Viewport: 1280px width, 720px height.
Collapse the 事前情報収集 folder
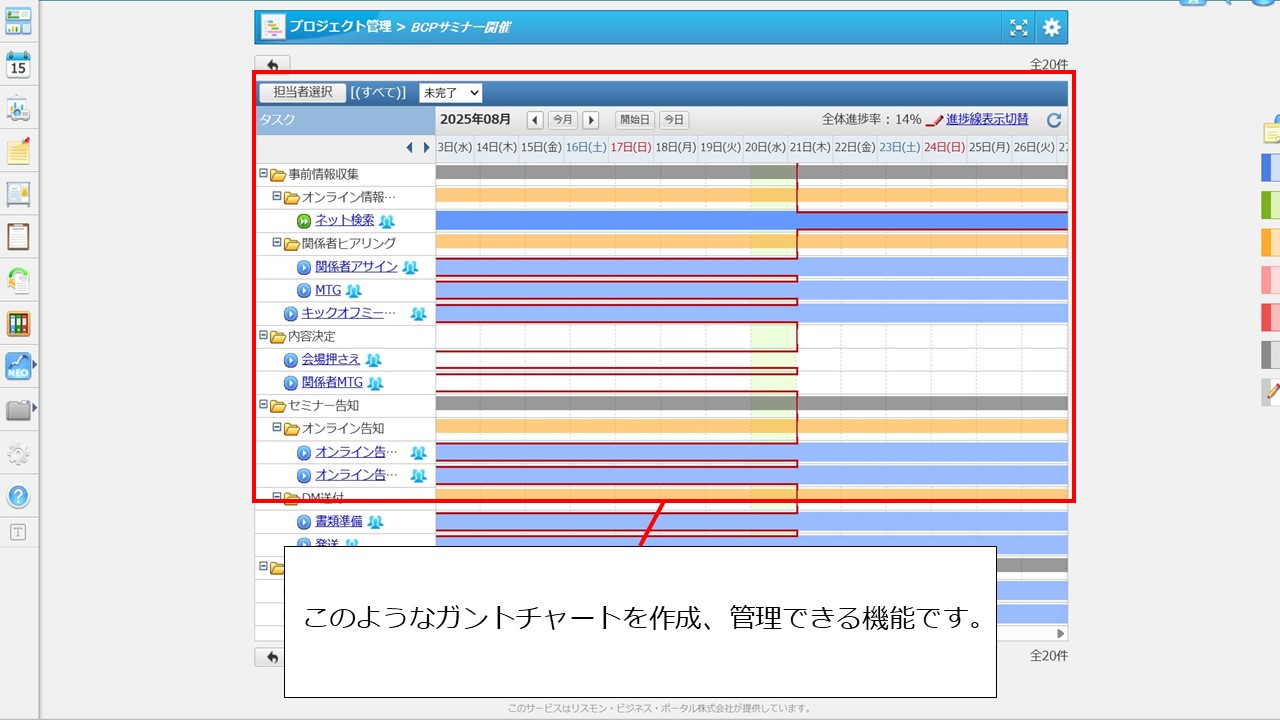pyautogui.click(x=263, y=173)
